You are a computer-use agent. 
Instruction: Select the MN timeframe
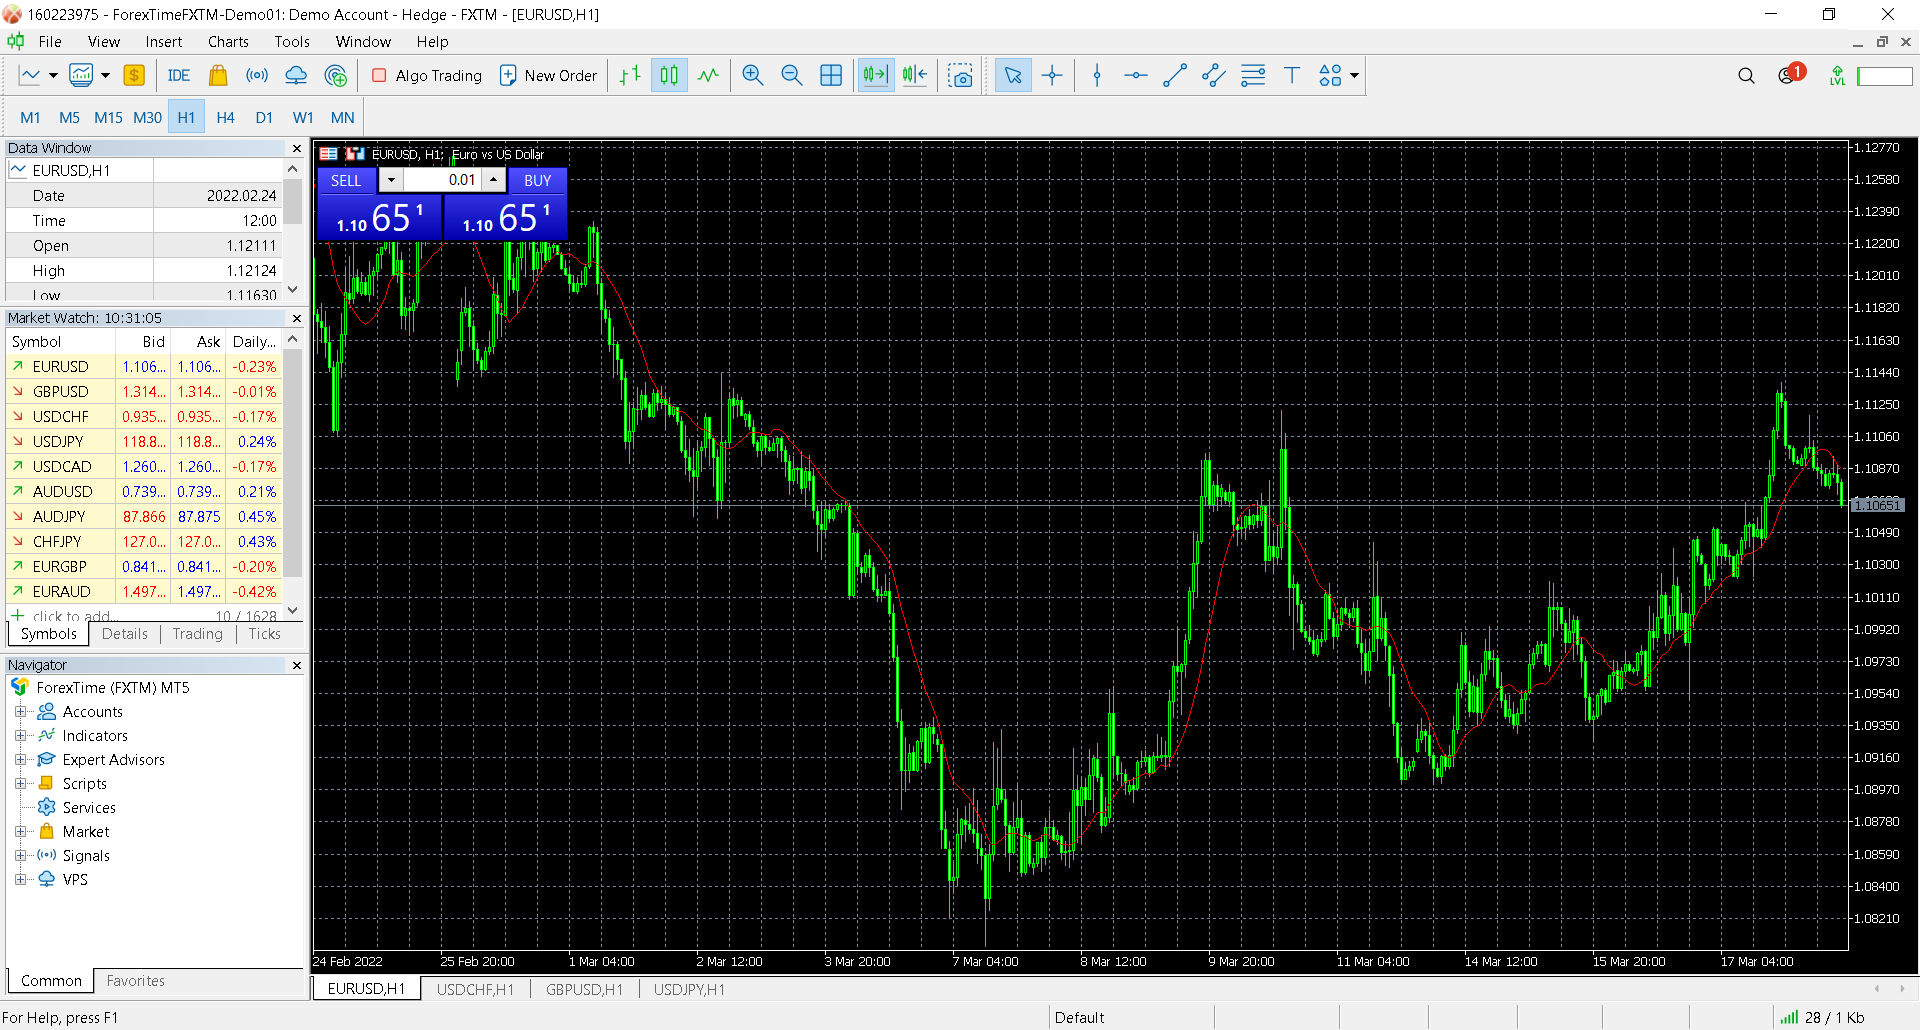tap(342, 117)
